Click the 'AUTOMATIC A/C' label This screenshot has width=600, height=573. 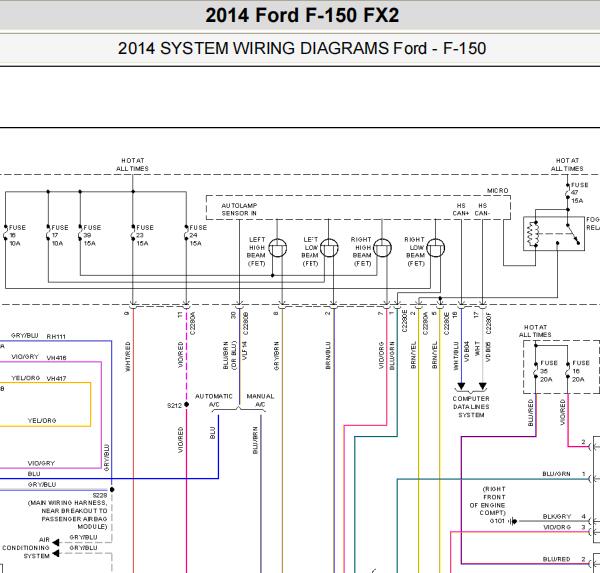[214, 400]
